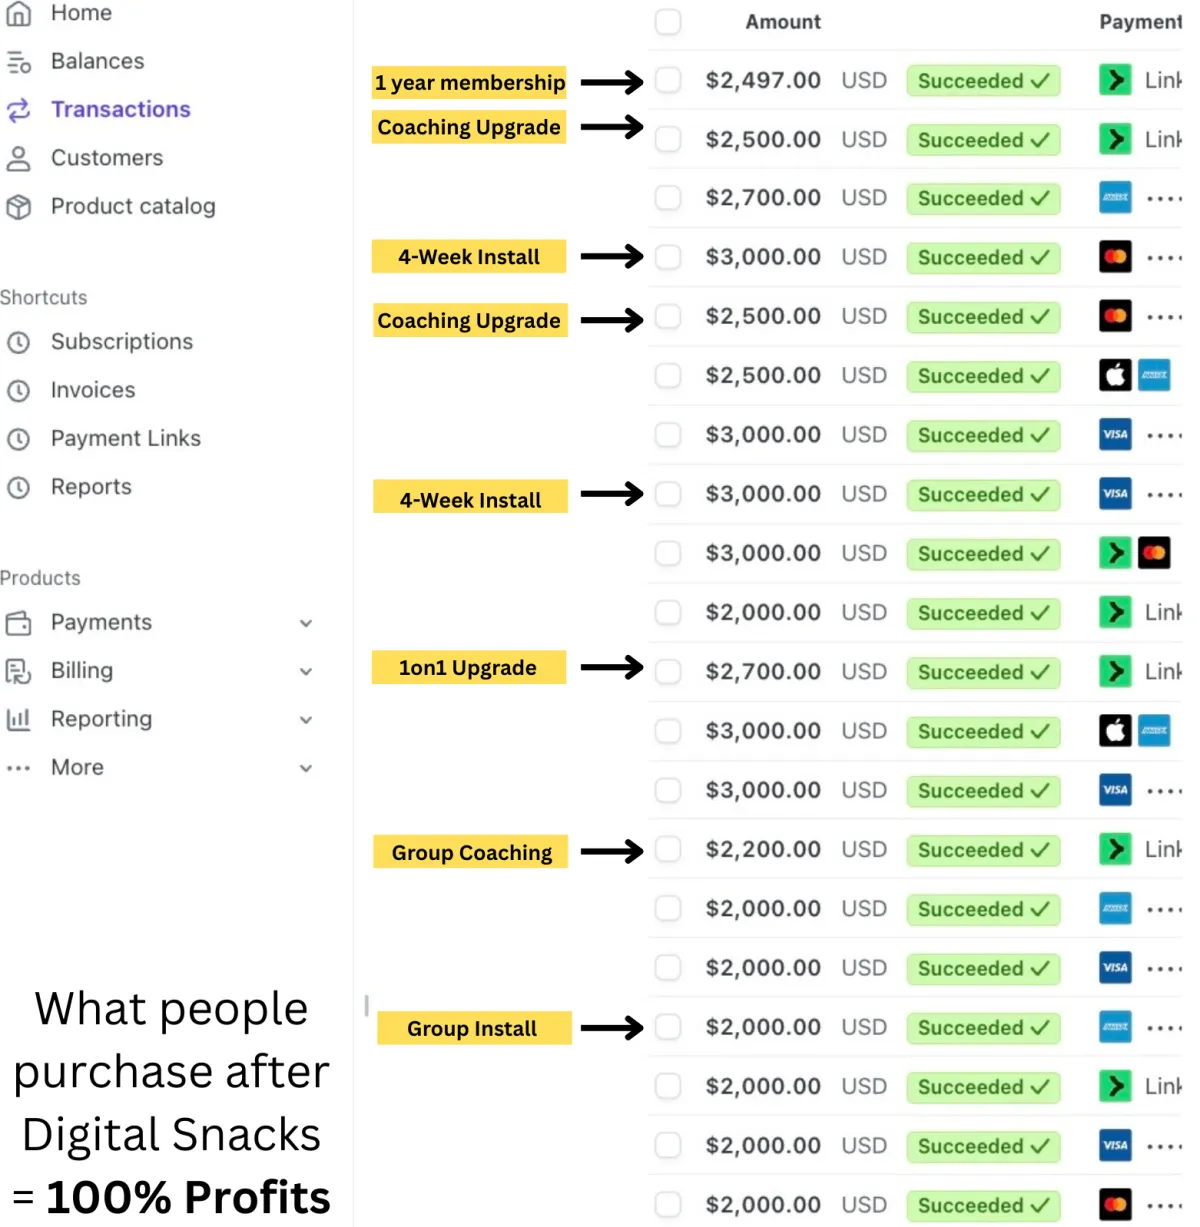The height and width of the screenshot is (1227, 1200).
Task: Open the Reports shortcut link
Action: coord(91,487)
